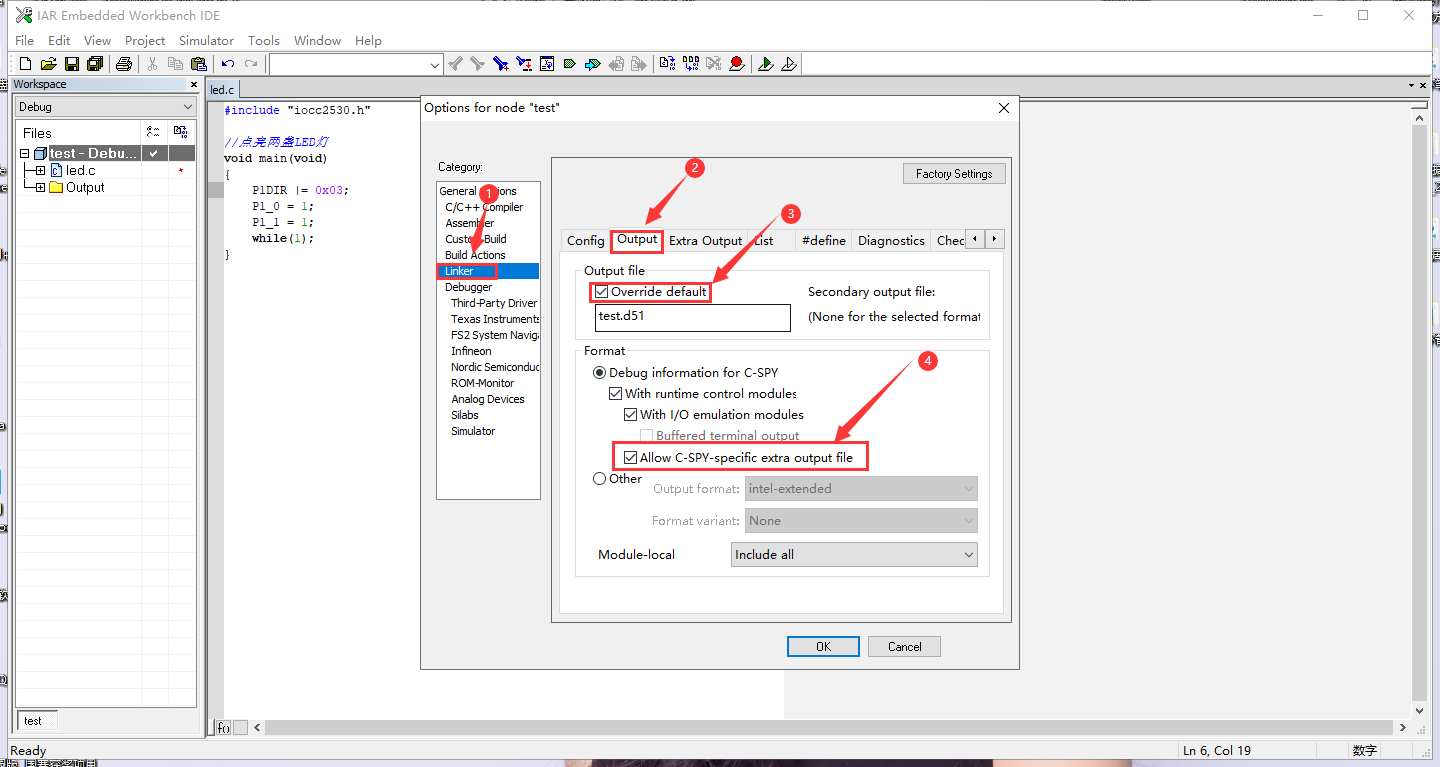The height and width of the screenshot is (767, 1440).
Task: Collapse the test - Debug project node
Action: click(25, 154)
